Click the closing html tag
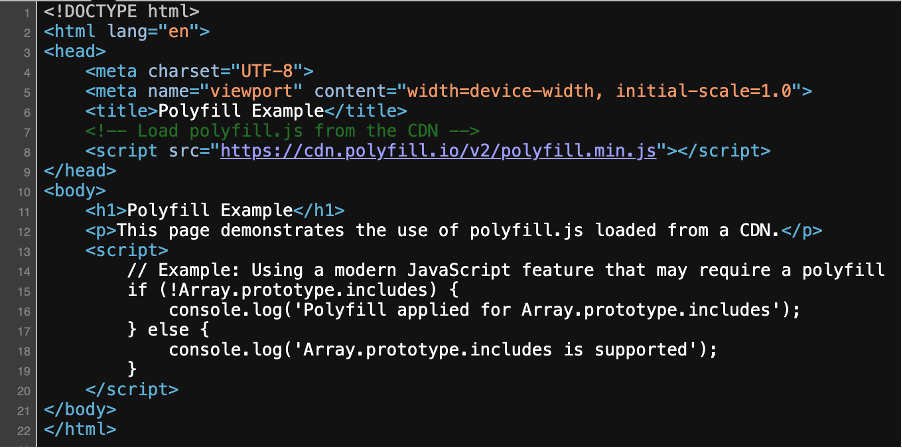This screenshot has width=902, height=448. (x=80, y=429)
